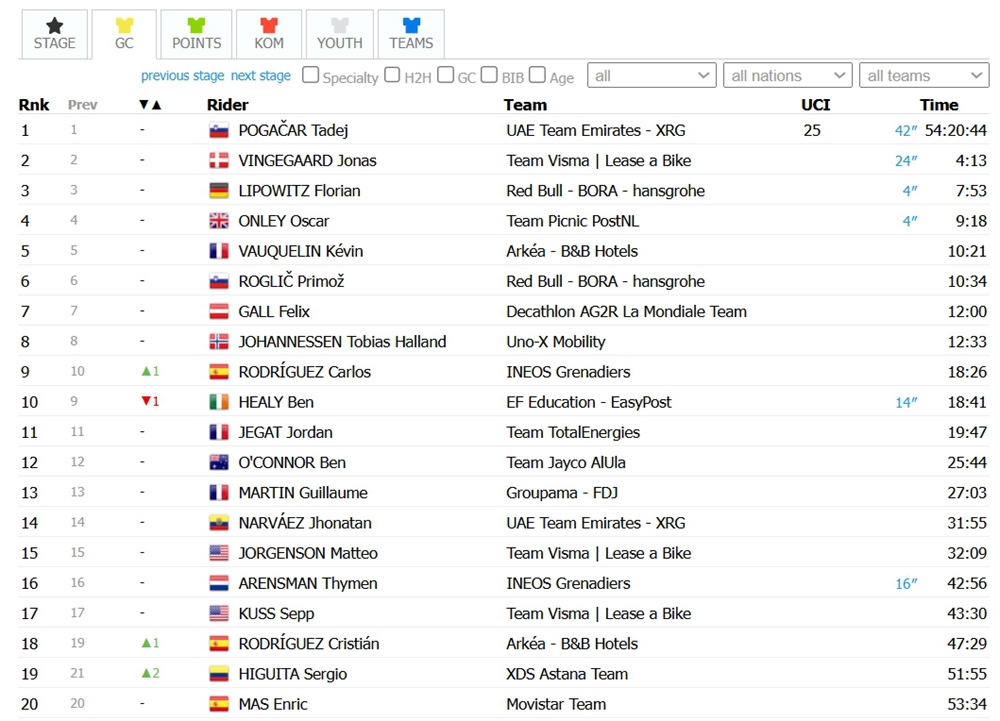Image resolution: width=1000 pixels, height=721 pixels.
Task: Click the Spanish flag beside RODRÍGUEZ Carlos
Action: (219, 372)
